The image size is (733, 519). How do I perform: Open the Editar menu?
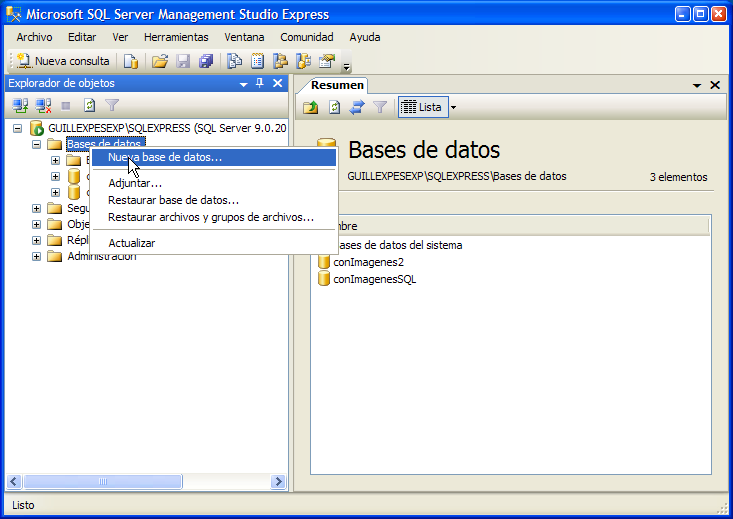[82, 37]
